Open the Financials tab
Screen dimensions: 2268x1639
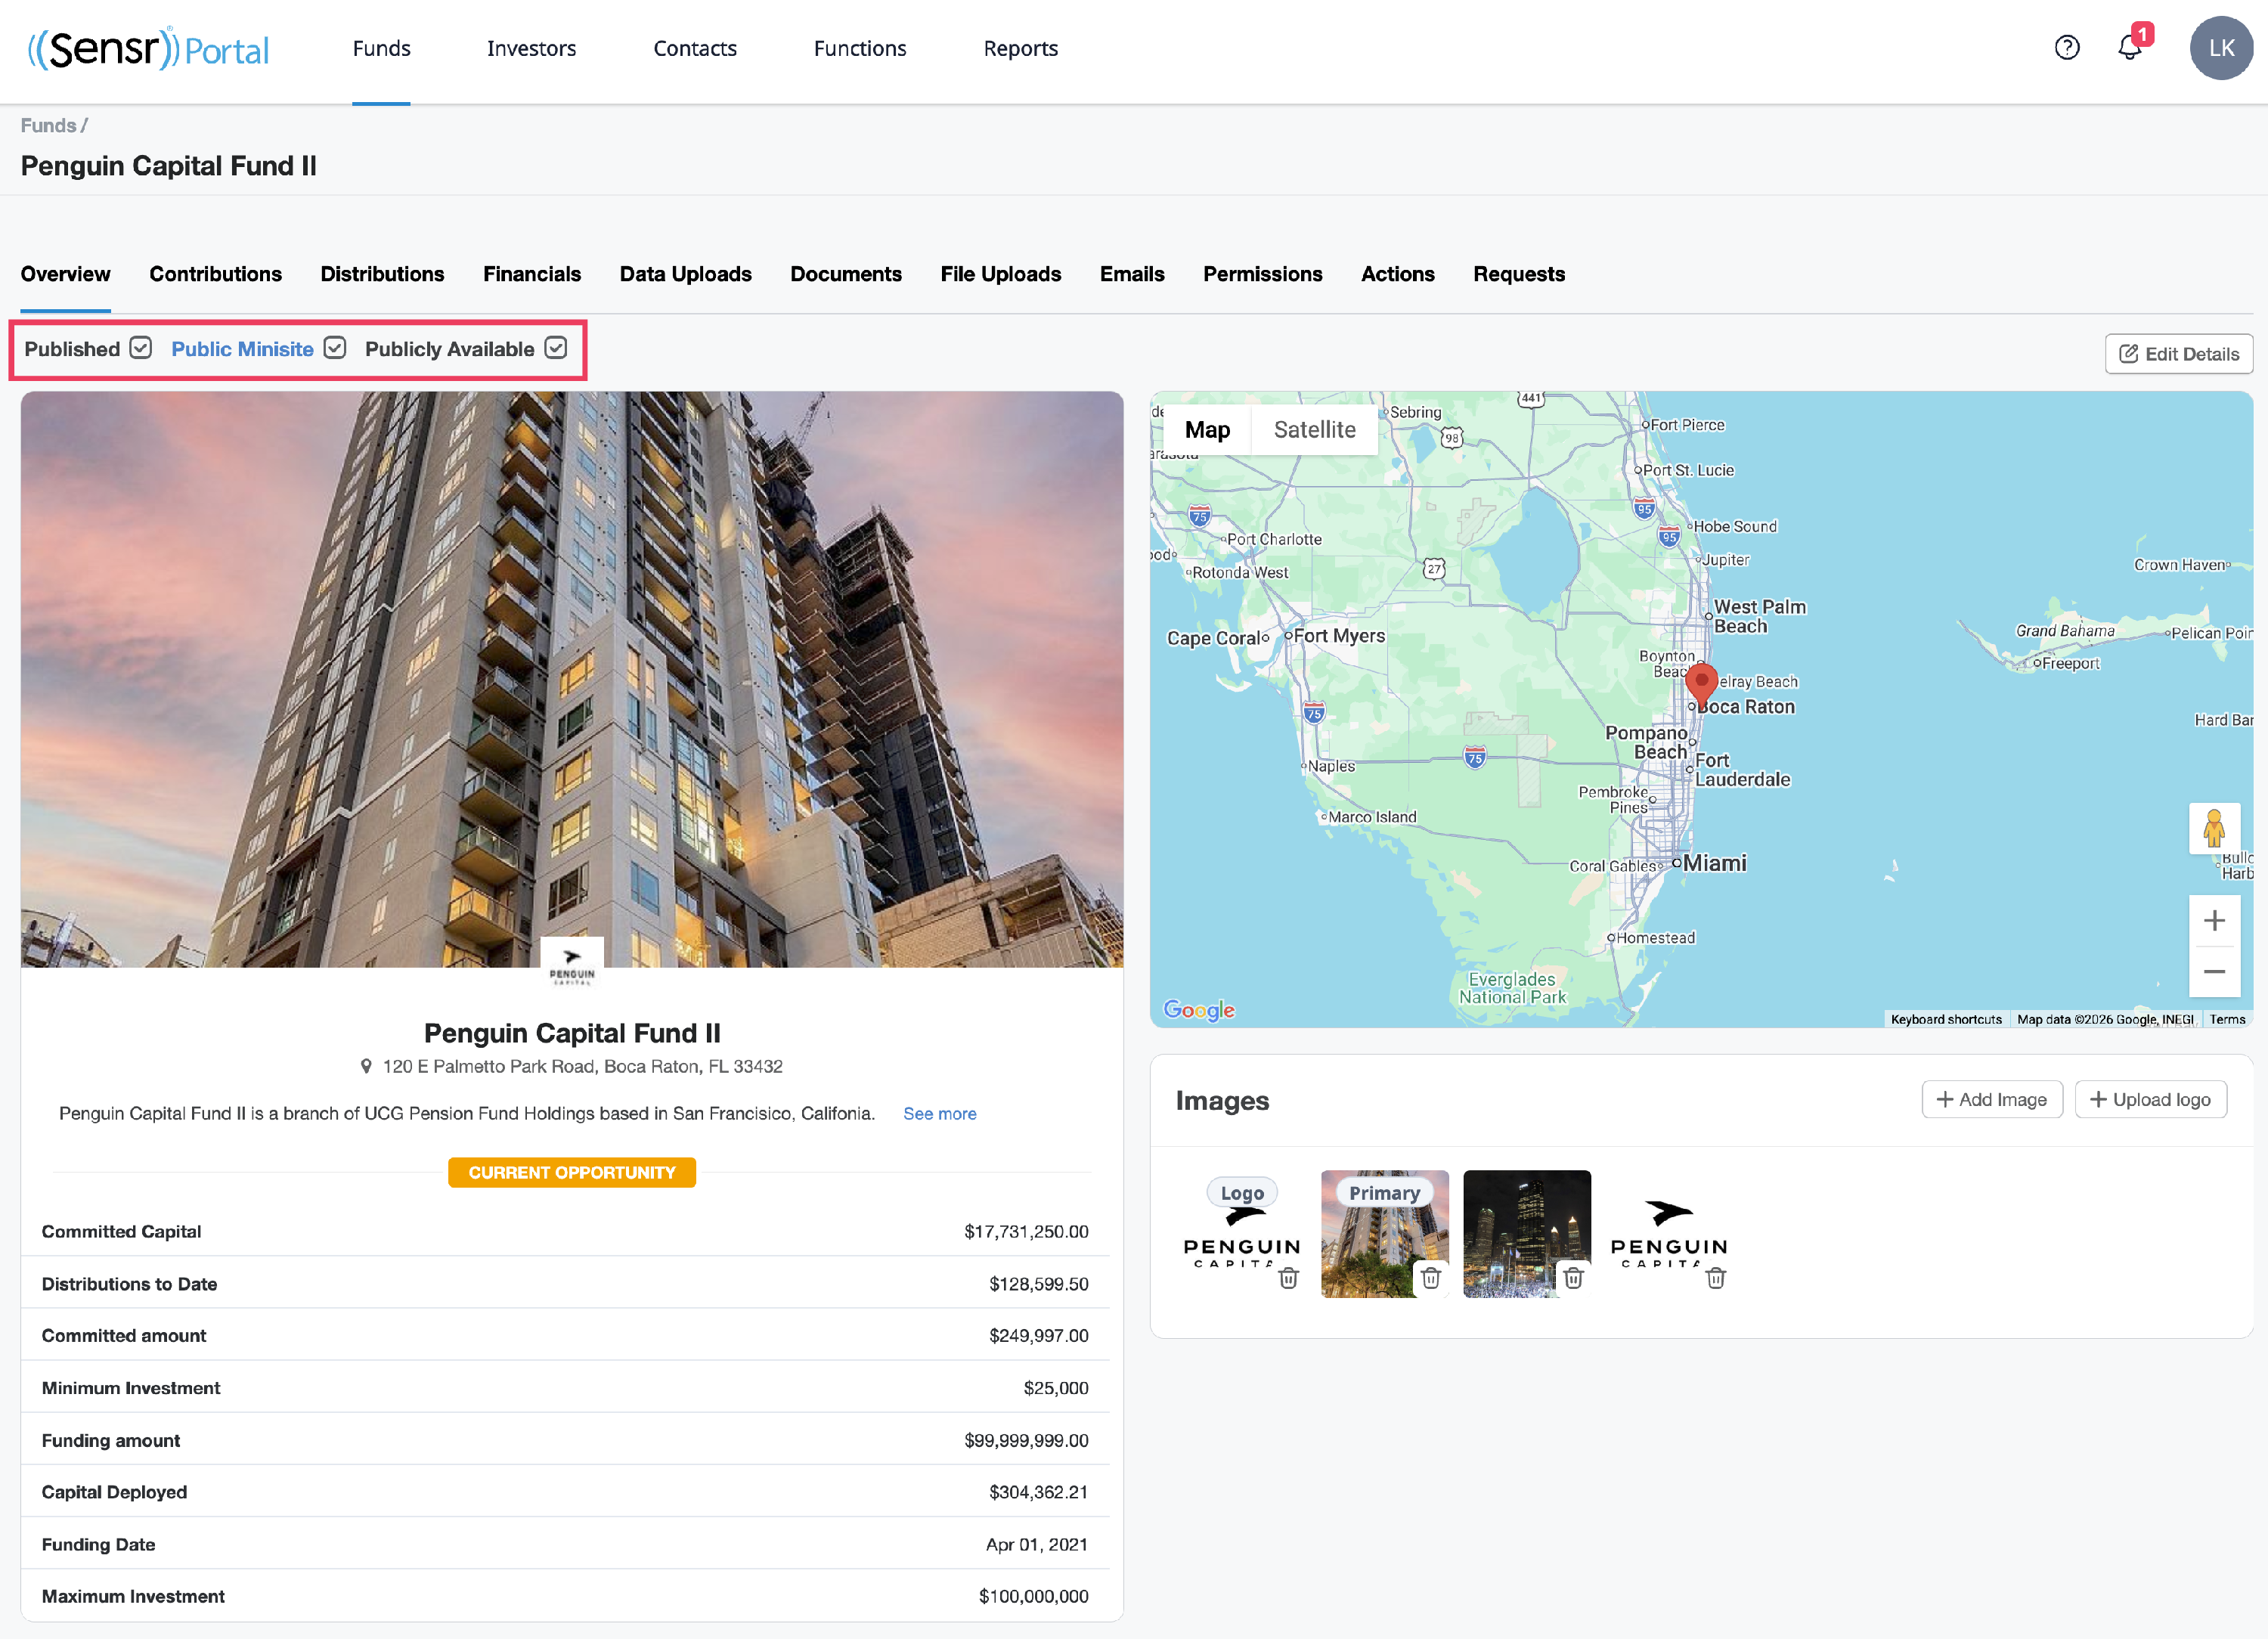pos(531,274)
